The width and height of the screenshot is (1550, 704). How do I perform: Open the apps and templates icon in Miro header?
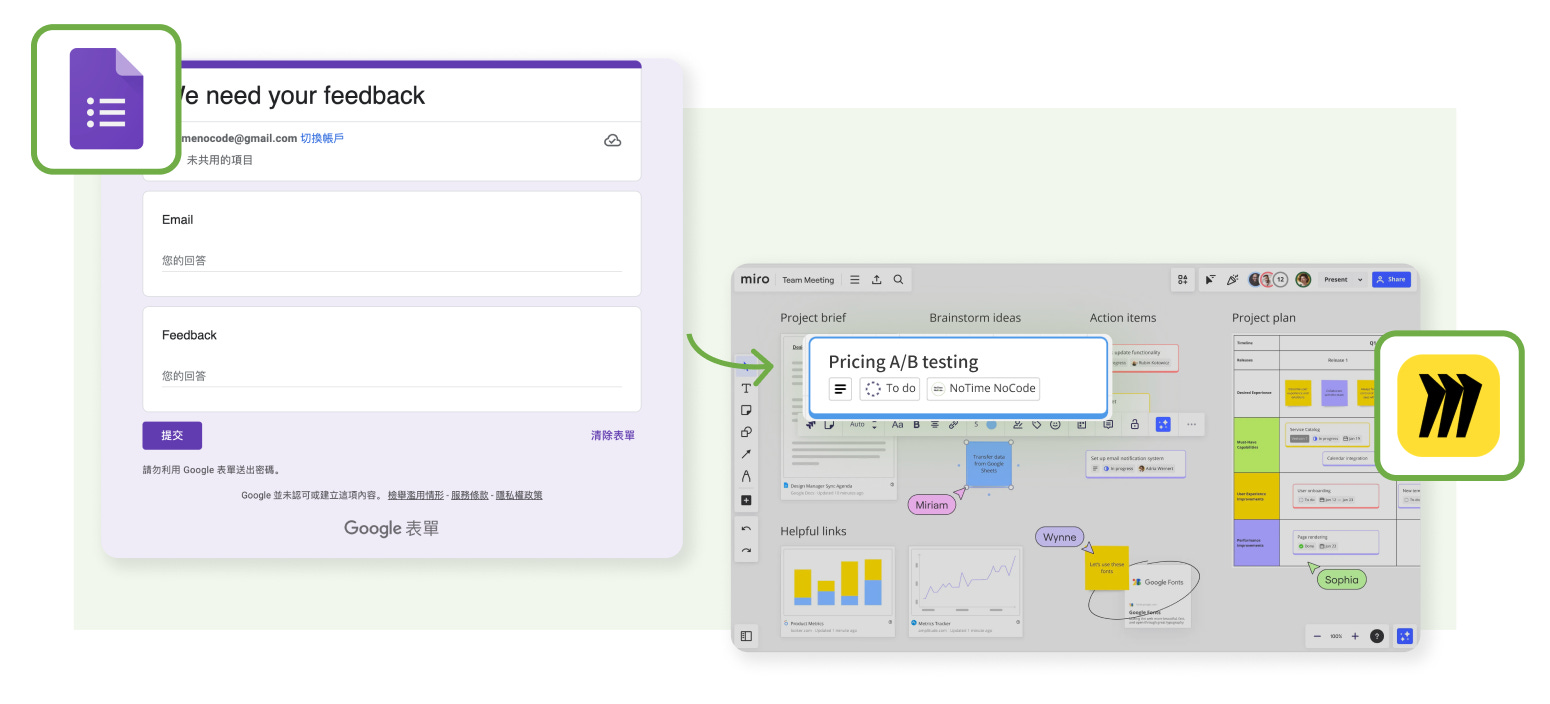(x=1183, y=280)
